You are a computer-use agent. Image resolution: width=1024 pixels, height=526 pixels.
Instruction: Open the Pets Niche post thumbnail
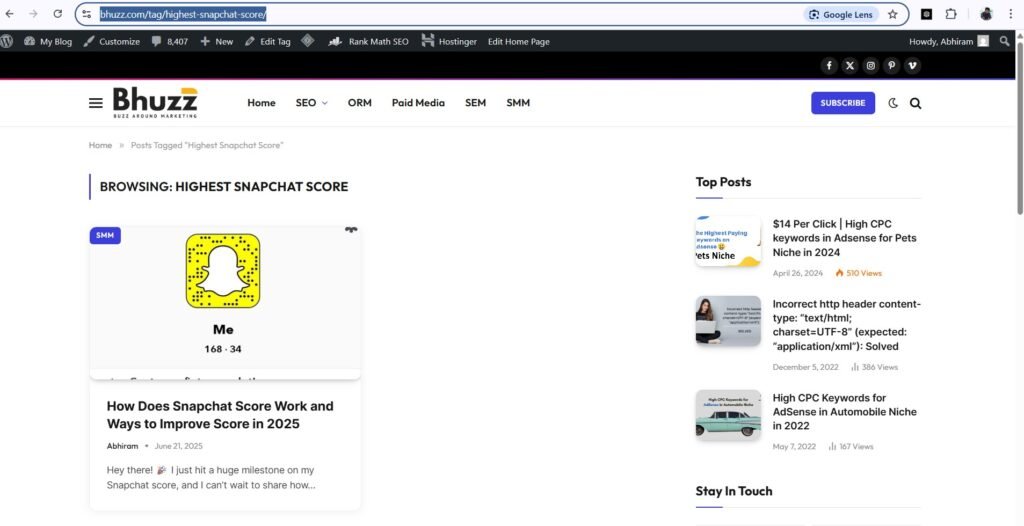point(728,240)
